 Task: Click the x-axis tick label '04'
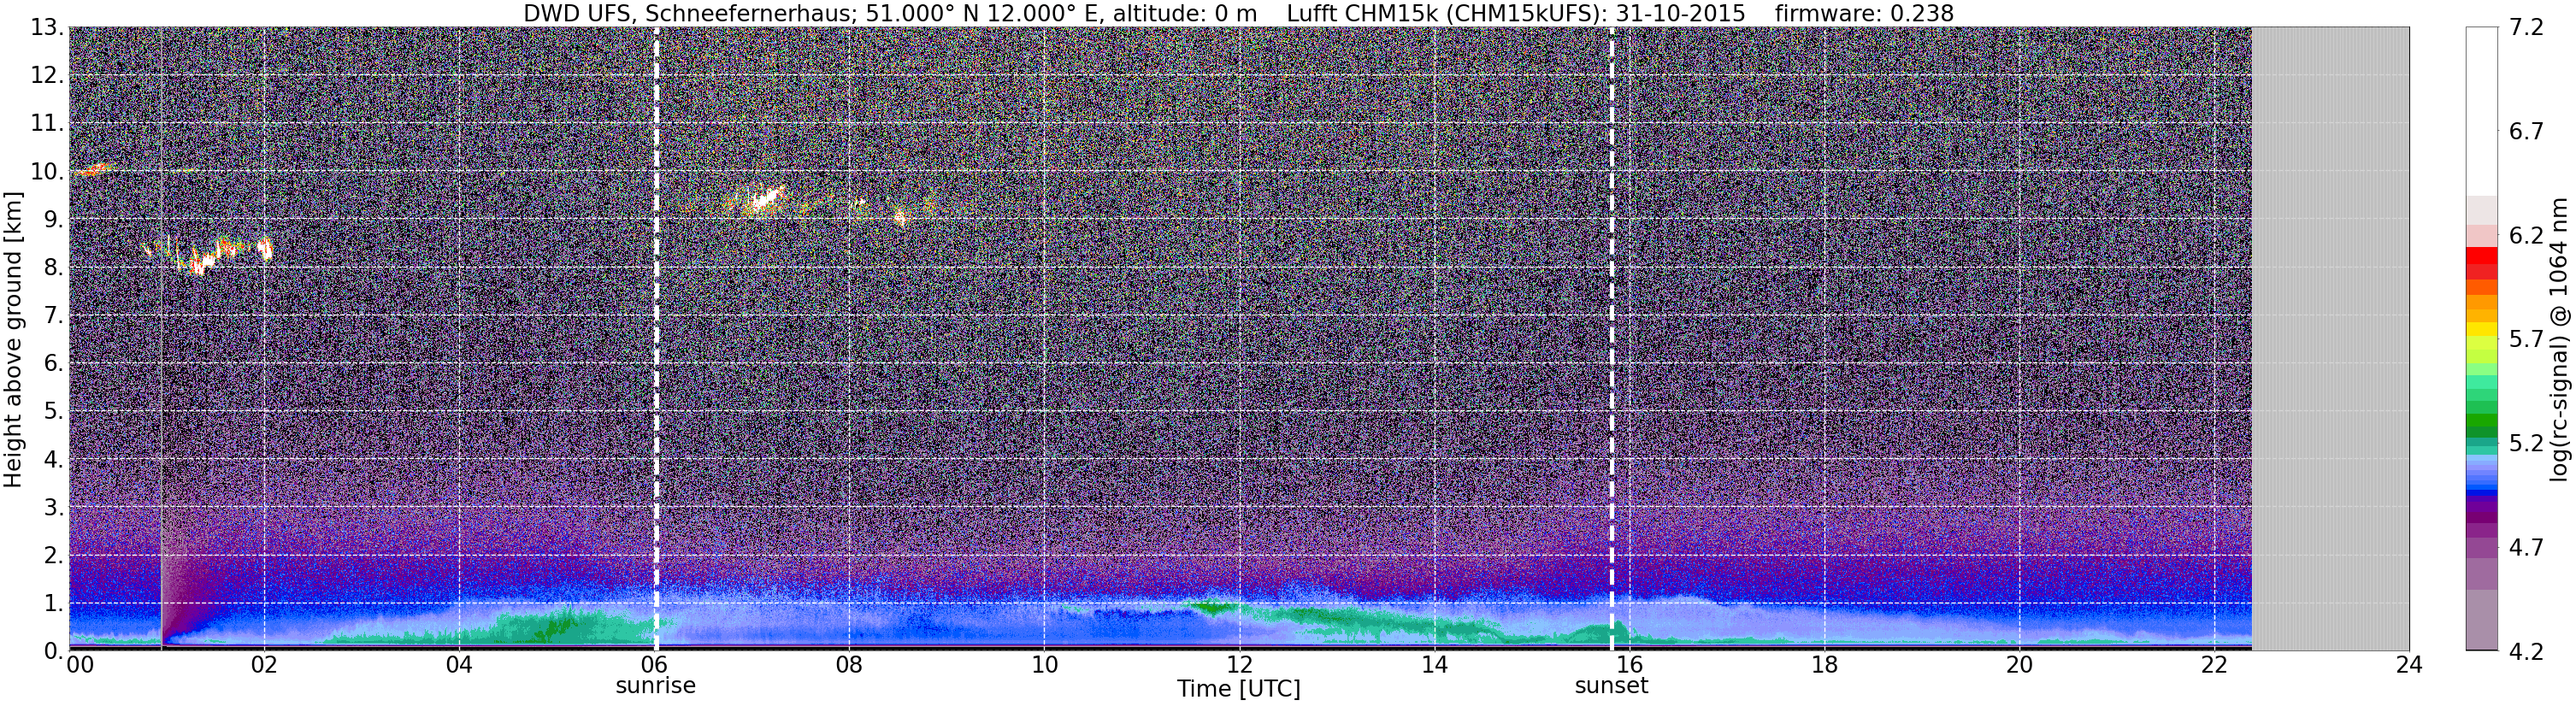pyautogui.click(x=458, y=665)
